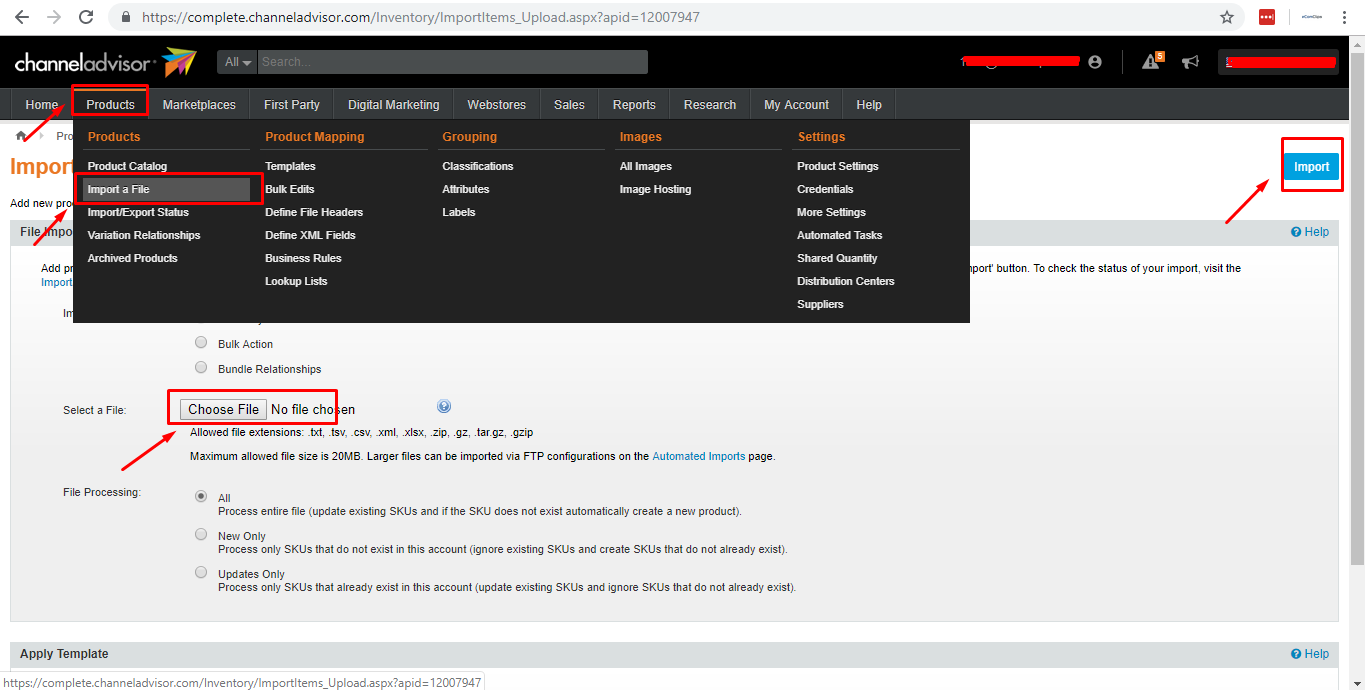1365x690 pixels.
Task: Open Define File Headers entry
Action: (314, 212)
